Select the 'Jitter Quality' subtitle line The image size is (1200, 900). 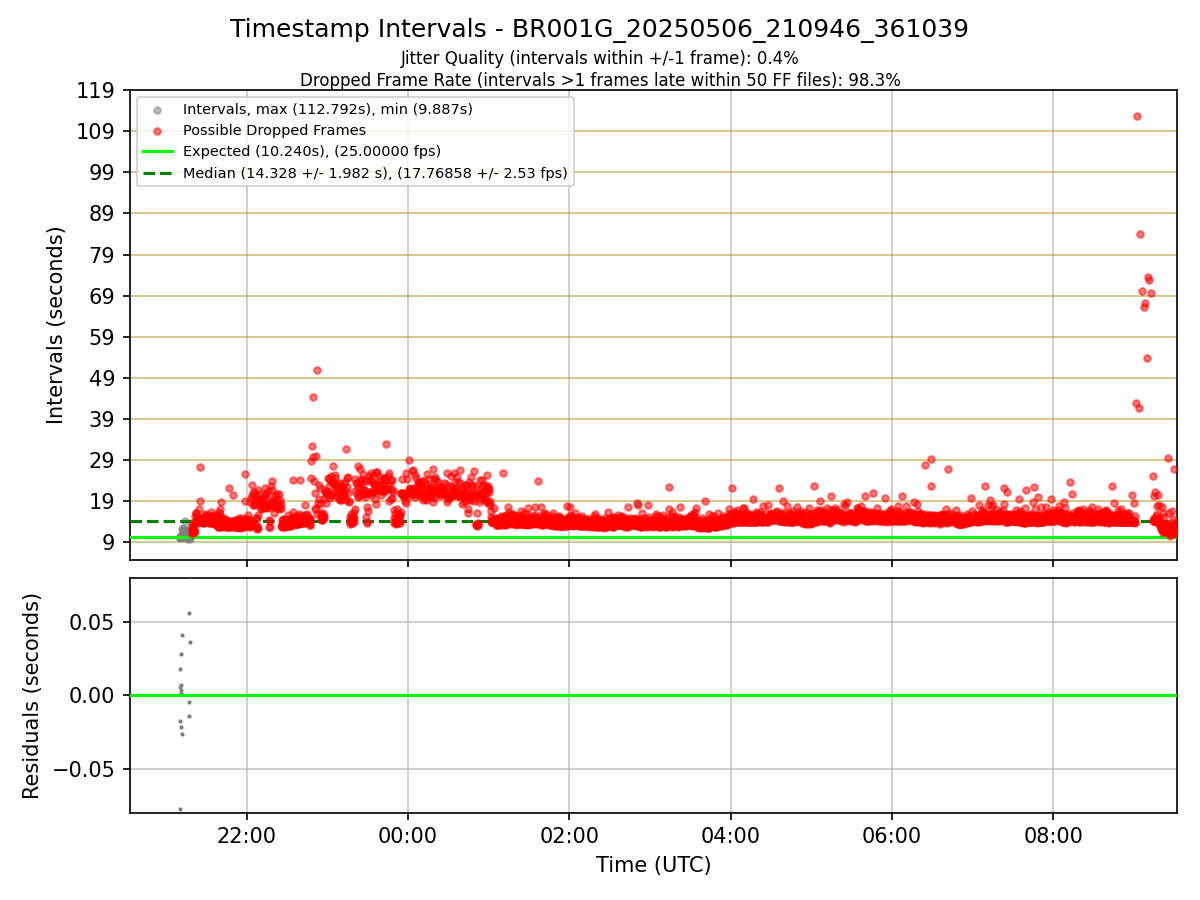(x=599, y=58)
